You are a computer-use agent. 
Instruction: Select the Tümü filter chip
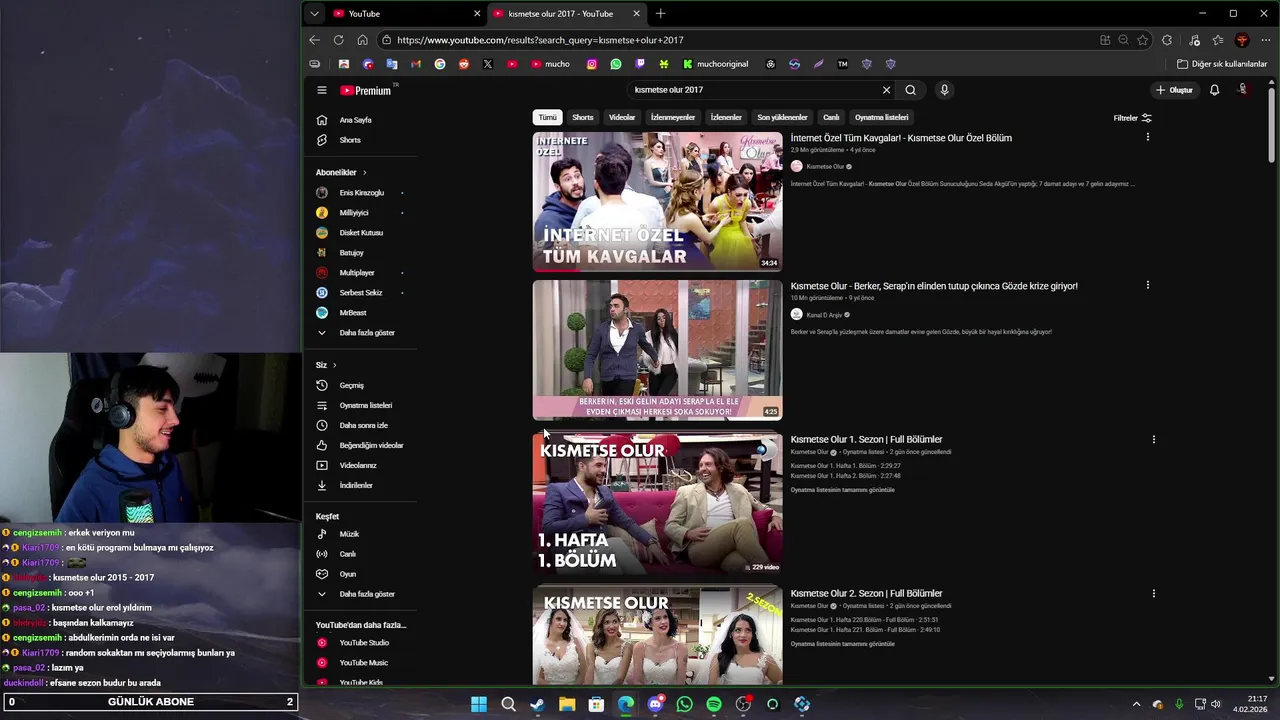tap(548, 118)
